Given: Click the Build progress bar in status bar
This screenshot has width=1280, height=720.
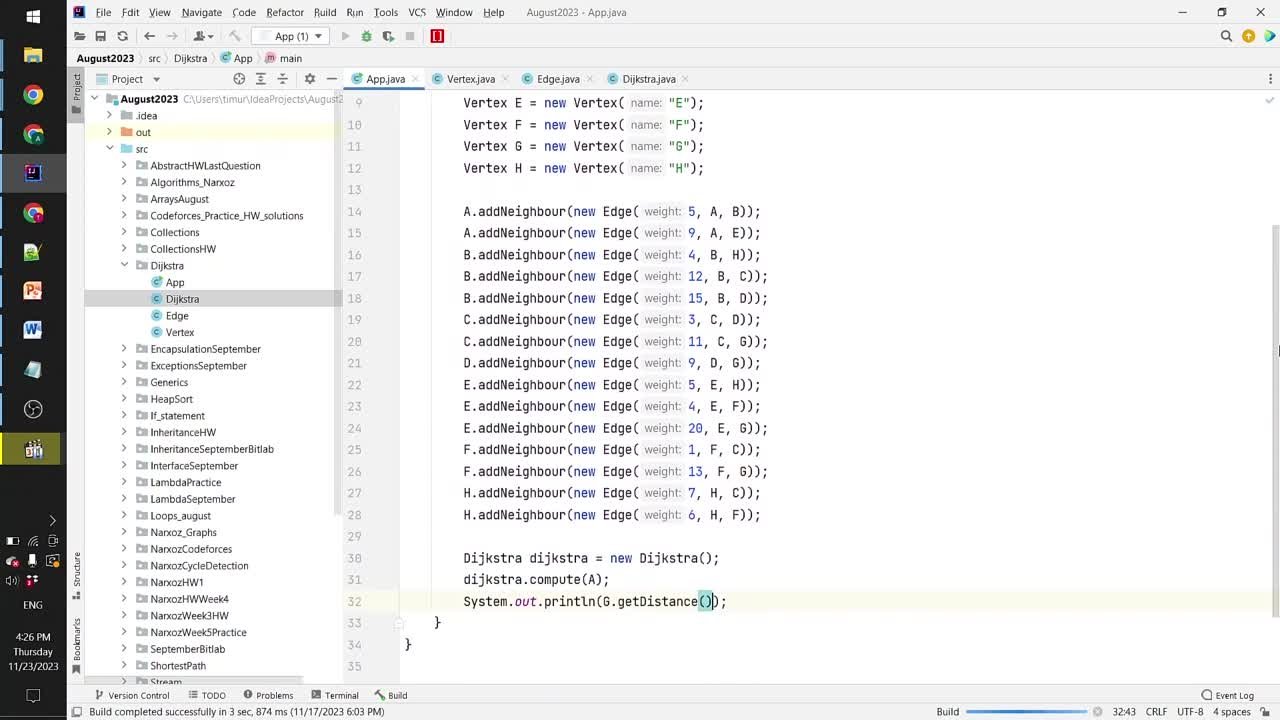Looking at the screenshot, I should pos(1026,712).
